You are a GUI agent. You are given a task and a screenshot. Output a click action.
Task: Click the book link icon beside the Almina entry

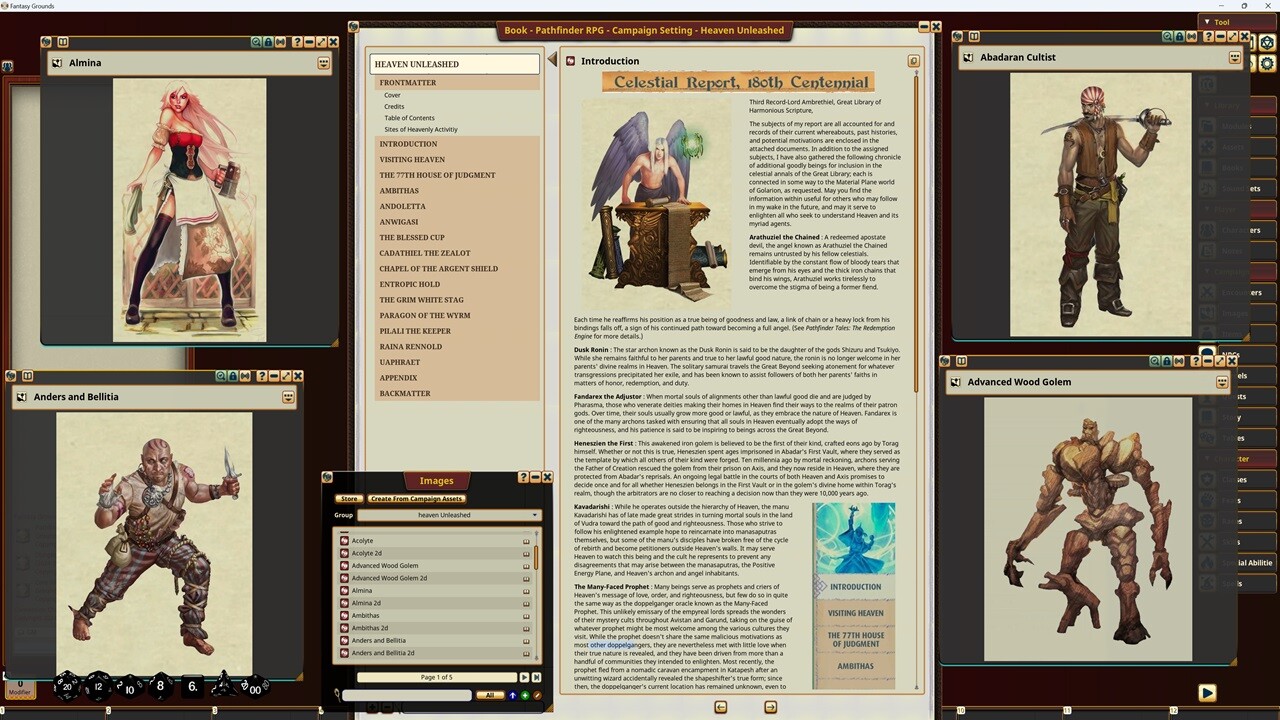coord(525,590)
